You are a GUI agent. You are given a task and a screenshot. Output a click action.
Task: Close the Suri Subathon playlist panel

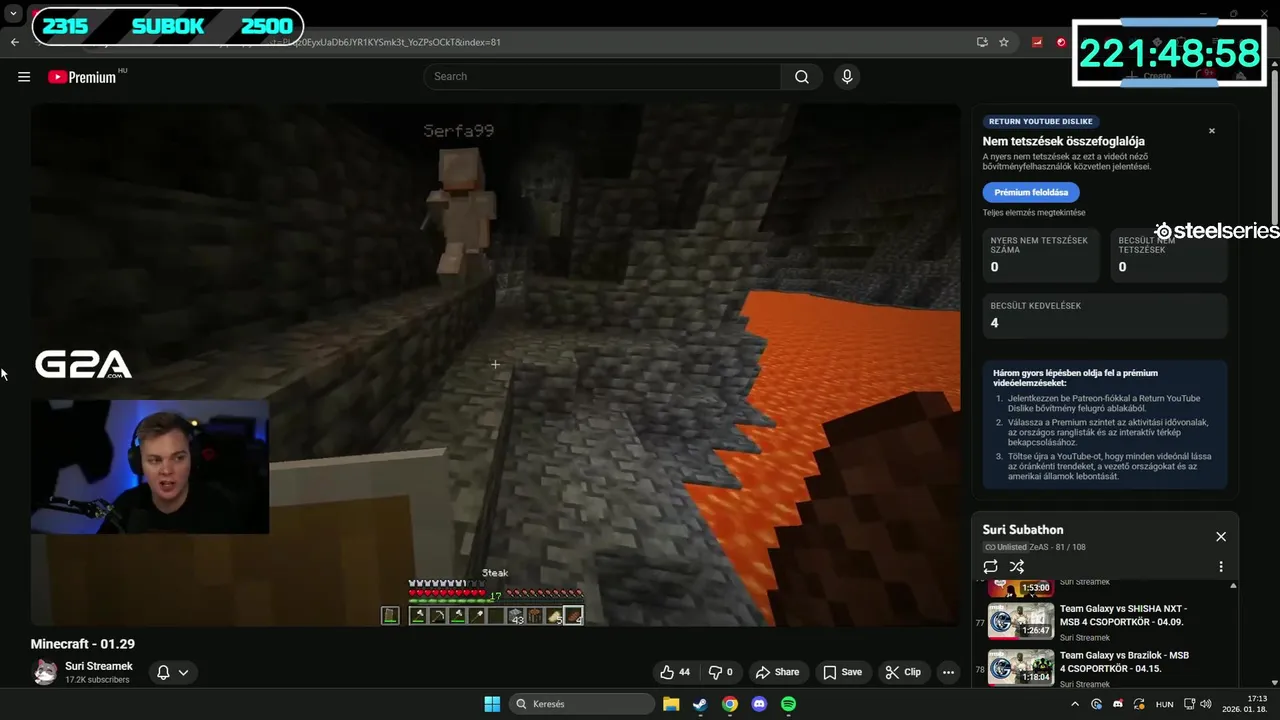click(x=1221, y=537)
